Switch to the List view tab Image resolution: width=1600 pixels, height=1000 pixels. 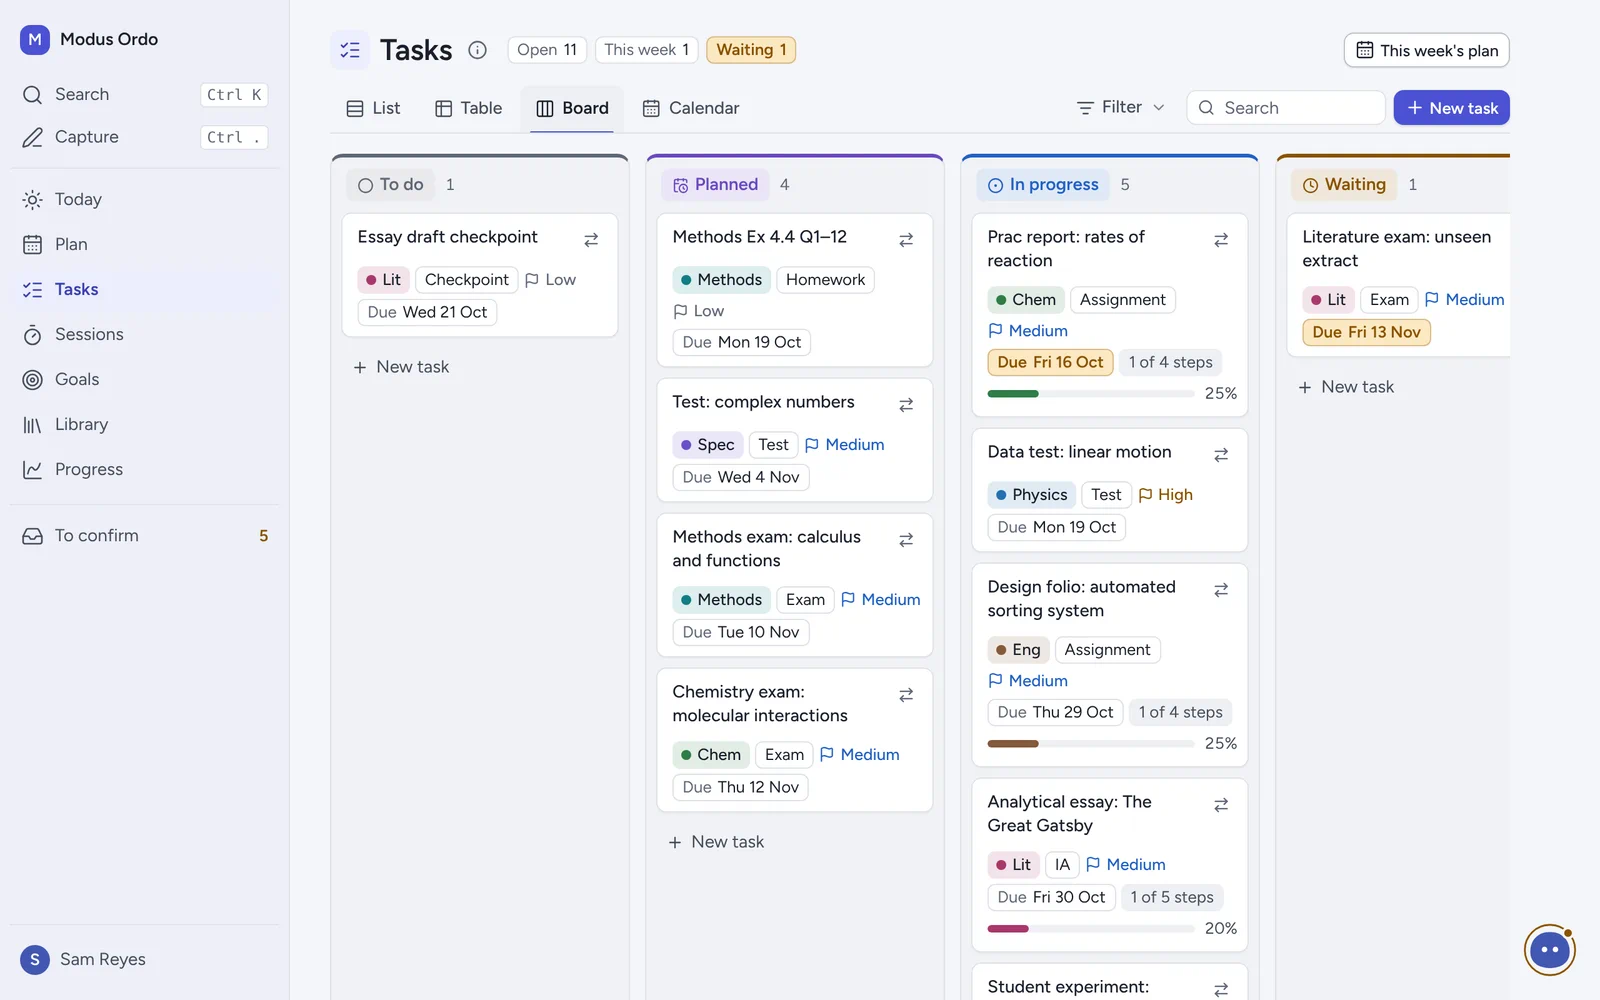pyautogui.click(x=373, y=108)
